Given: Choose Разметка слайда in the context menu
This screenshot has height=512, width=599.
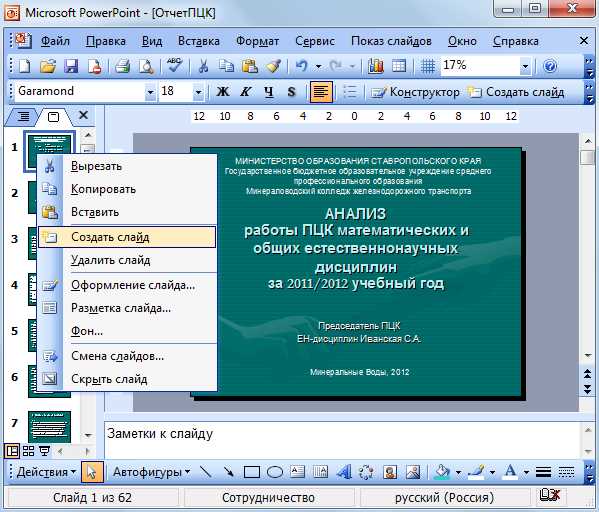Looking at the screenshot, I should 127,308.
